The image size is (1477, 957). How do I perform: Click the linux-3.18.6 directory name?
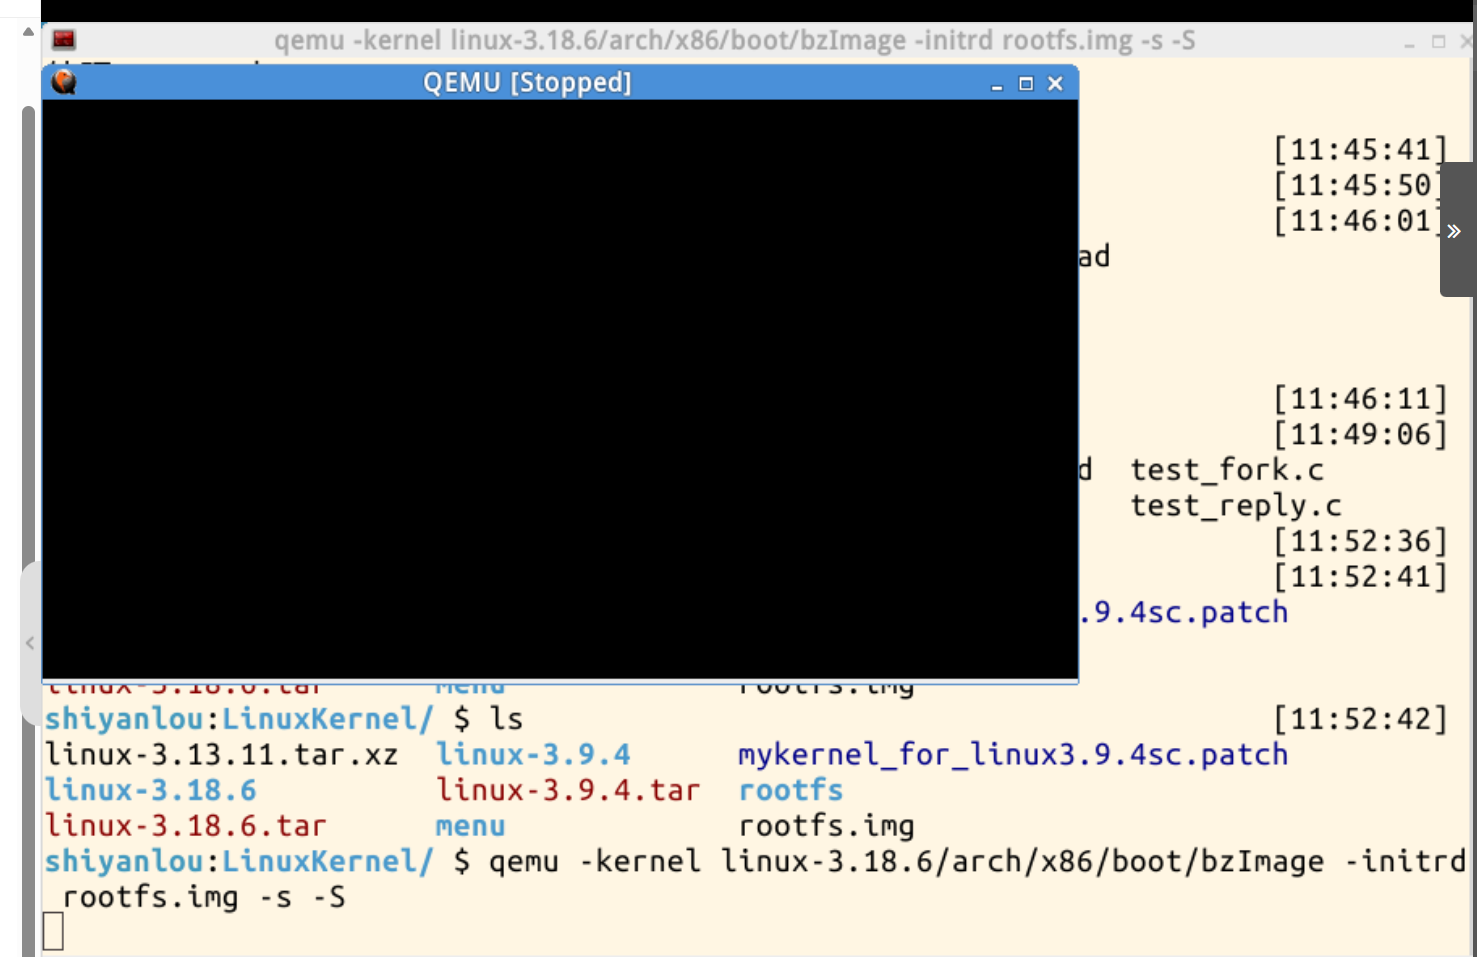151,790
